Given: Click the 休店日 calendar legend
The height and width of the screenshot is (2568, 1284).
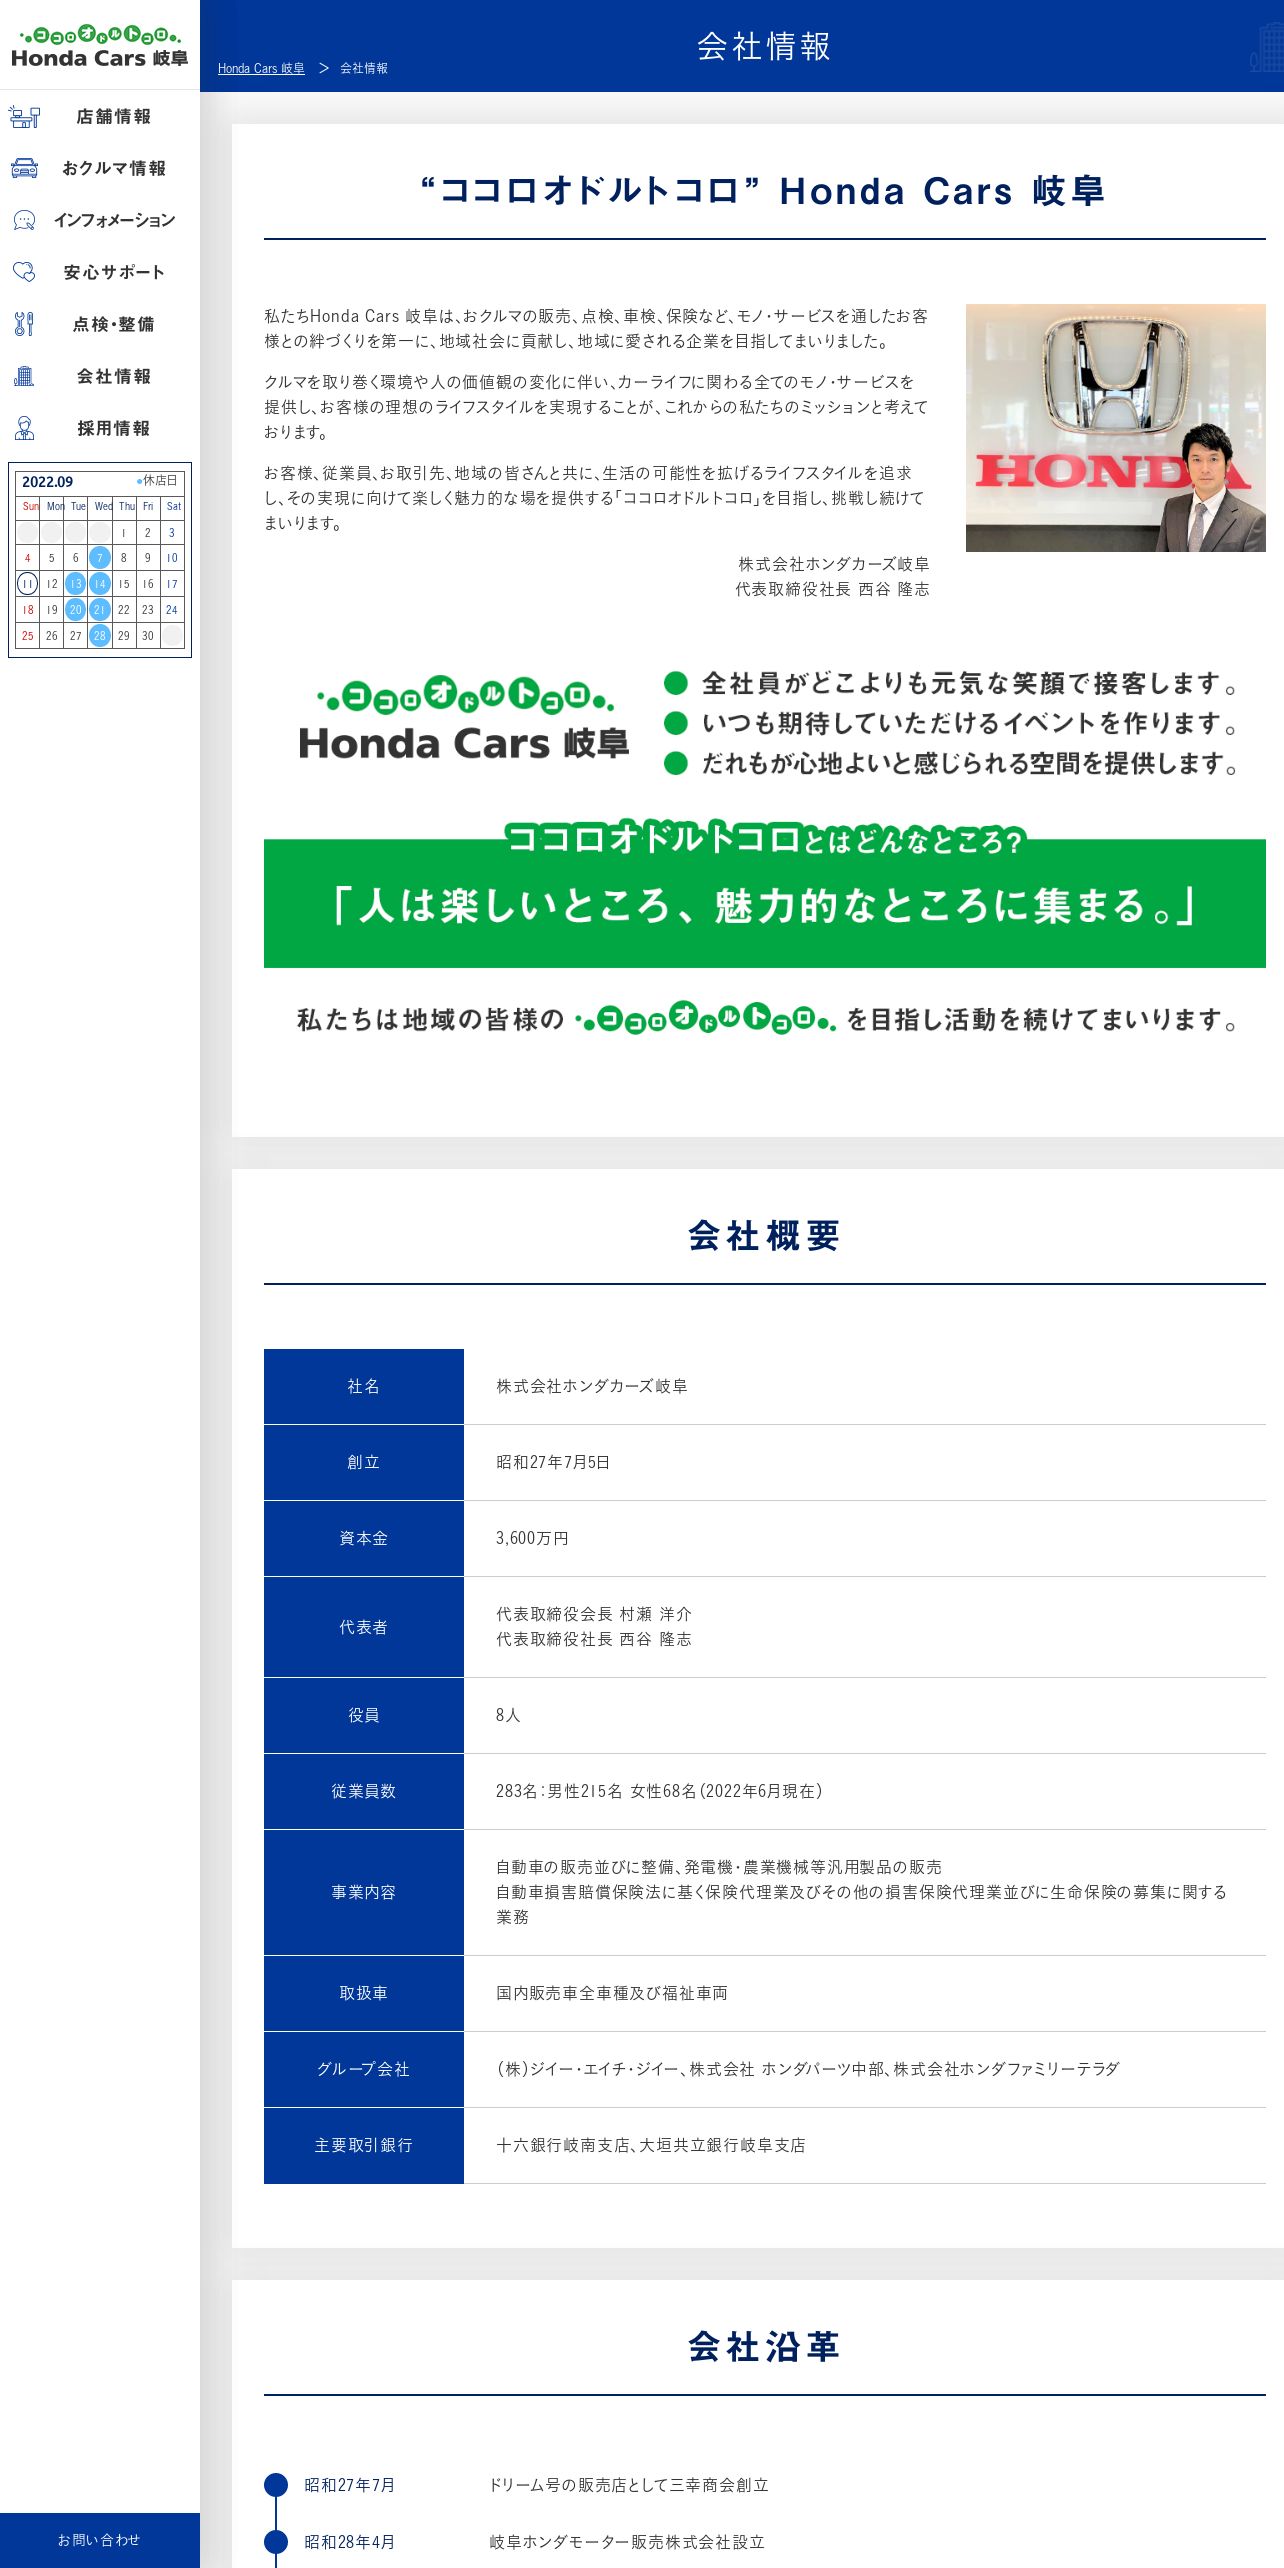Looking at the screenshot, I should pos(157,481).
